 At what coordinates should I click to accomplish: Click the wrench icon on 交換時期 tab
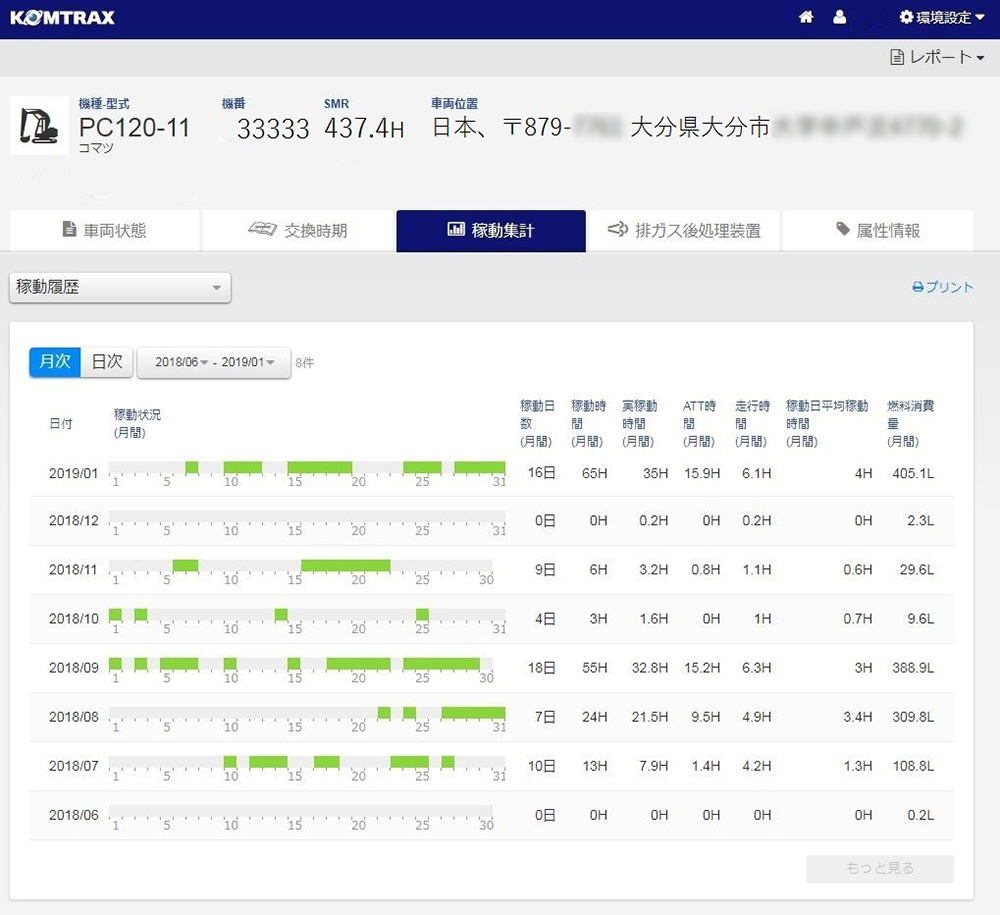(x=262, y=230)
